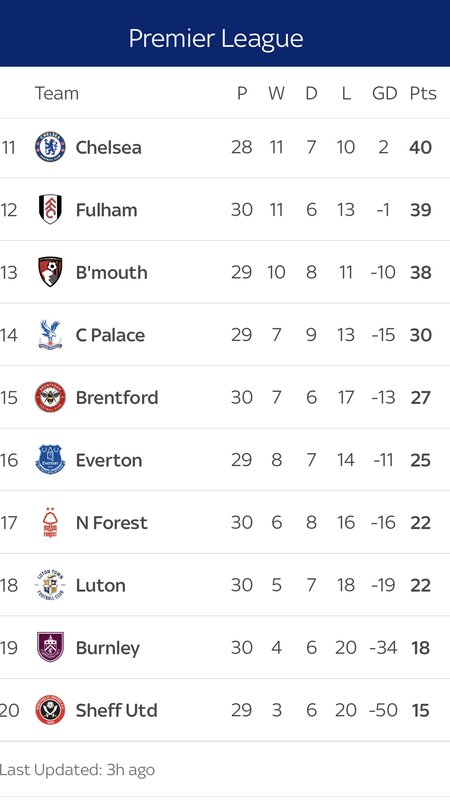
Task: Select the Team column header
Action: 57,93
